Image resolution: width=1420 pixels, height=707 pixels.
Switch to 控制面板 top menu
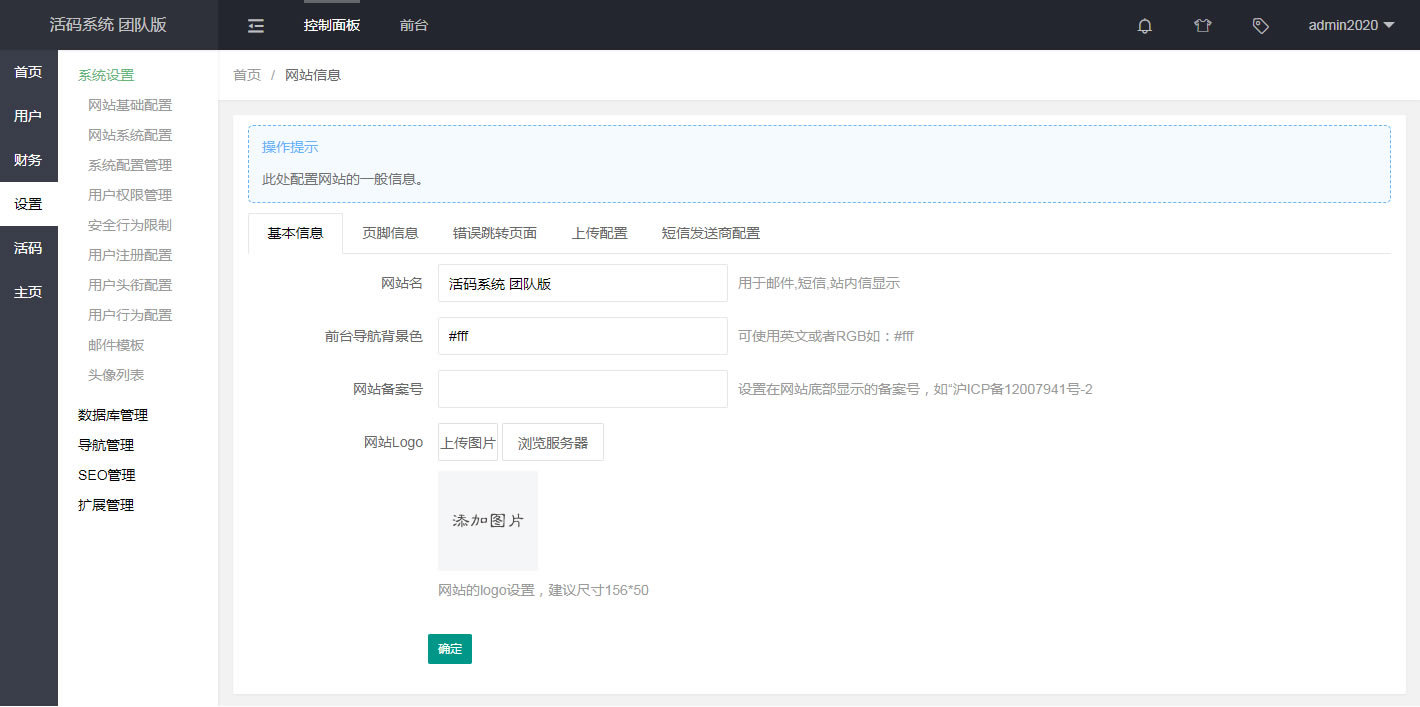point(332,25)
